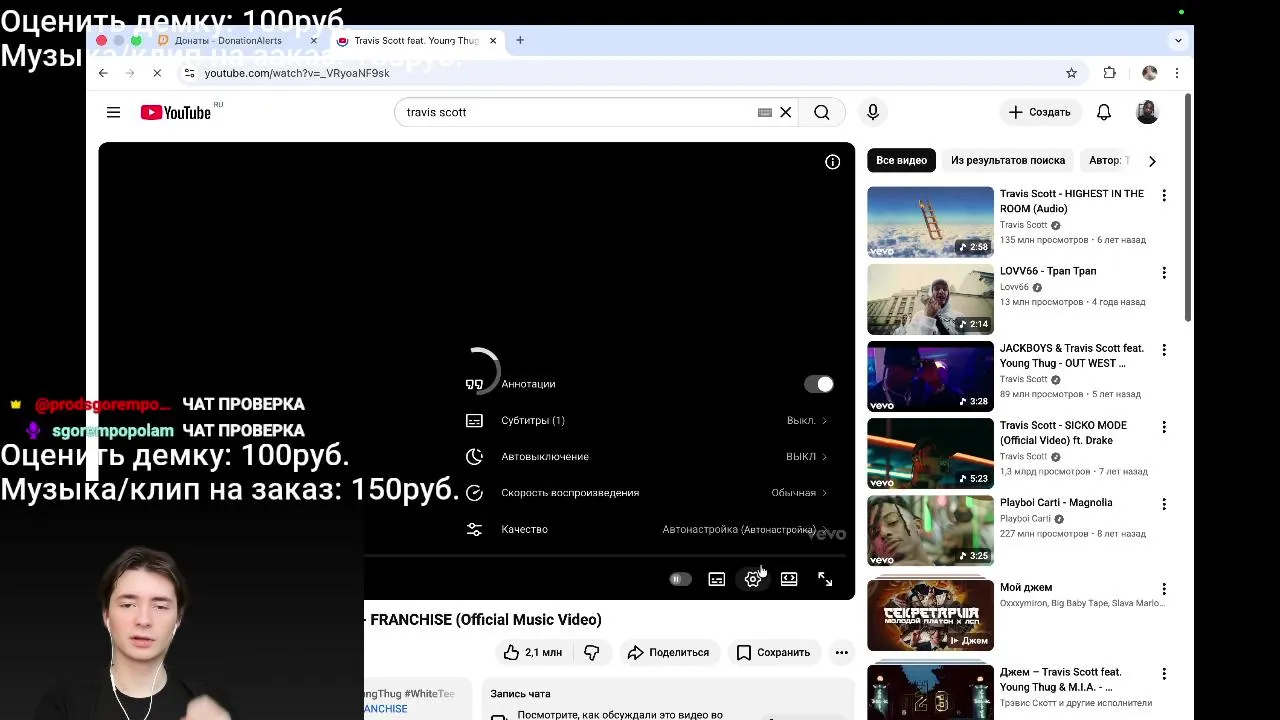Open the player settings gear
Screen dimensions: 1280x720
(753, 579)
